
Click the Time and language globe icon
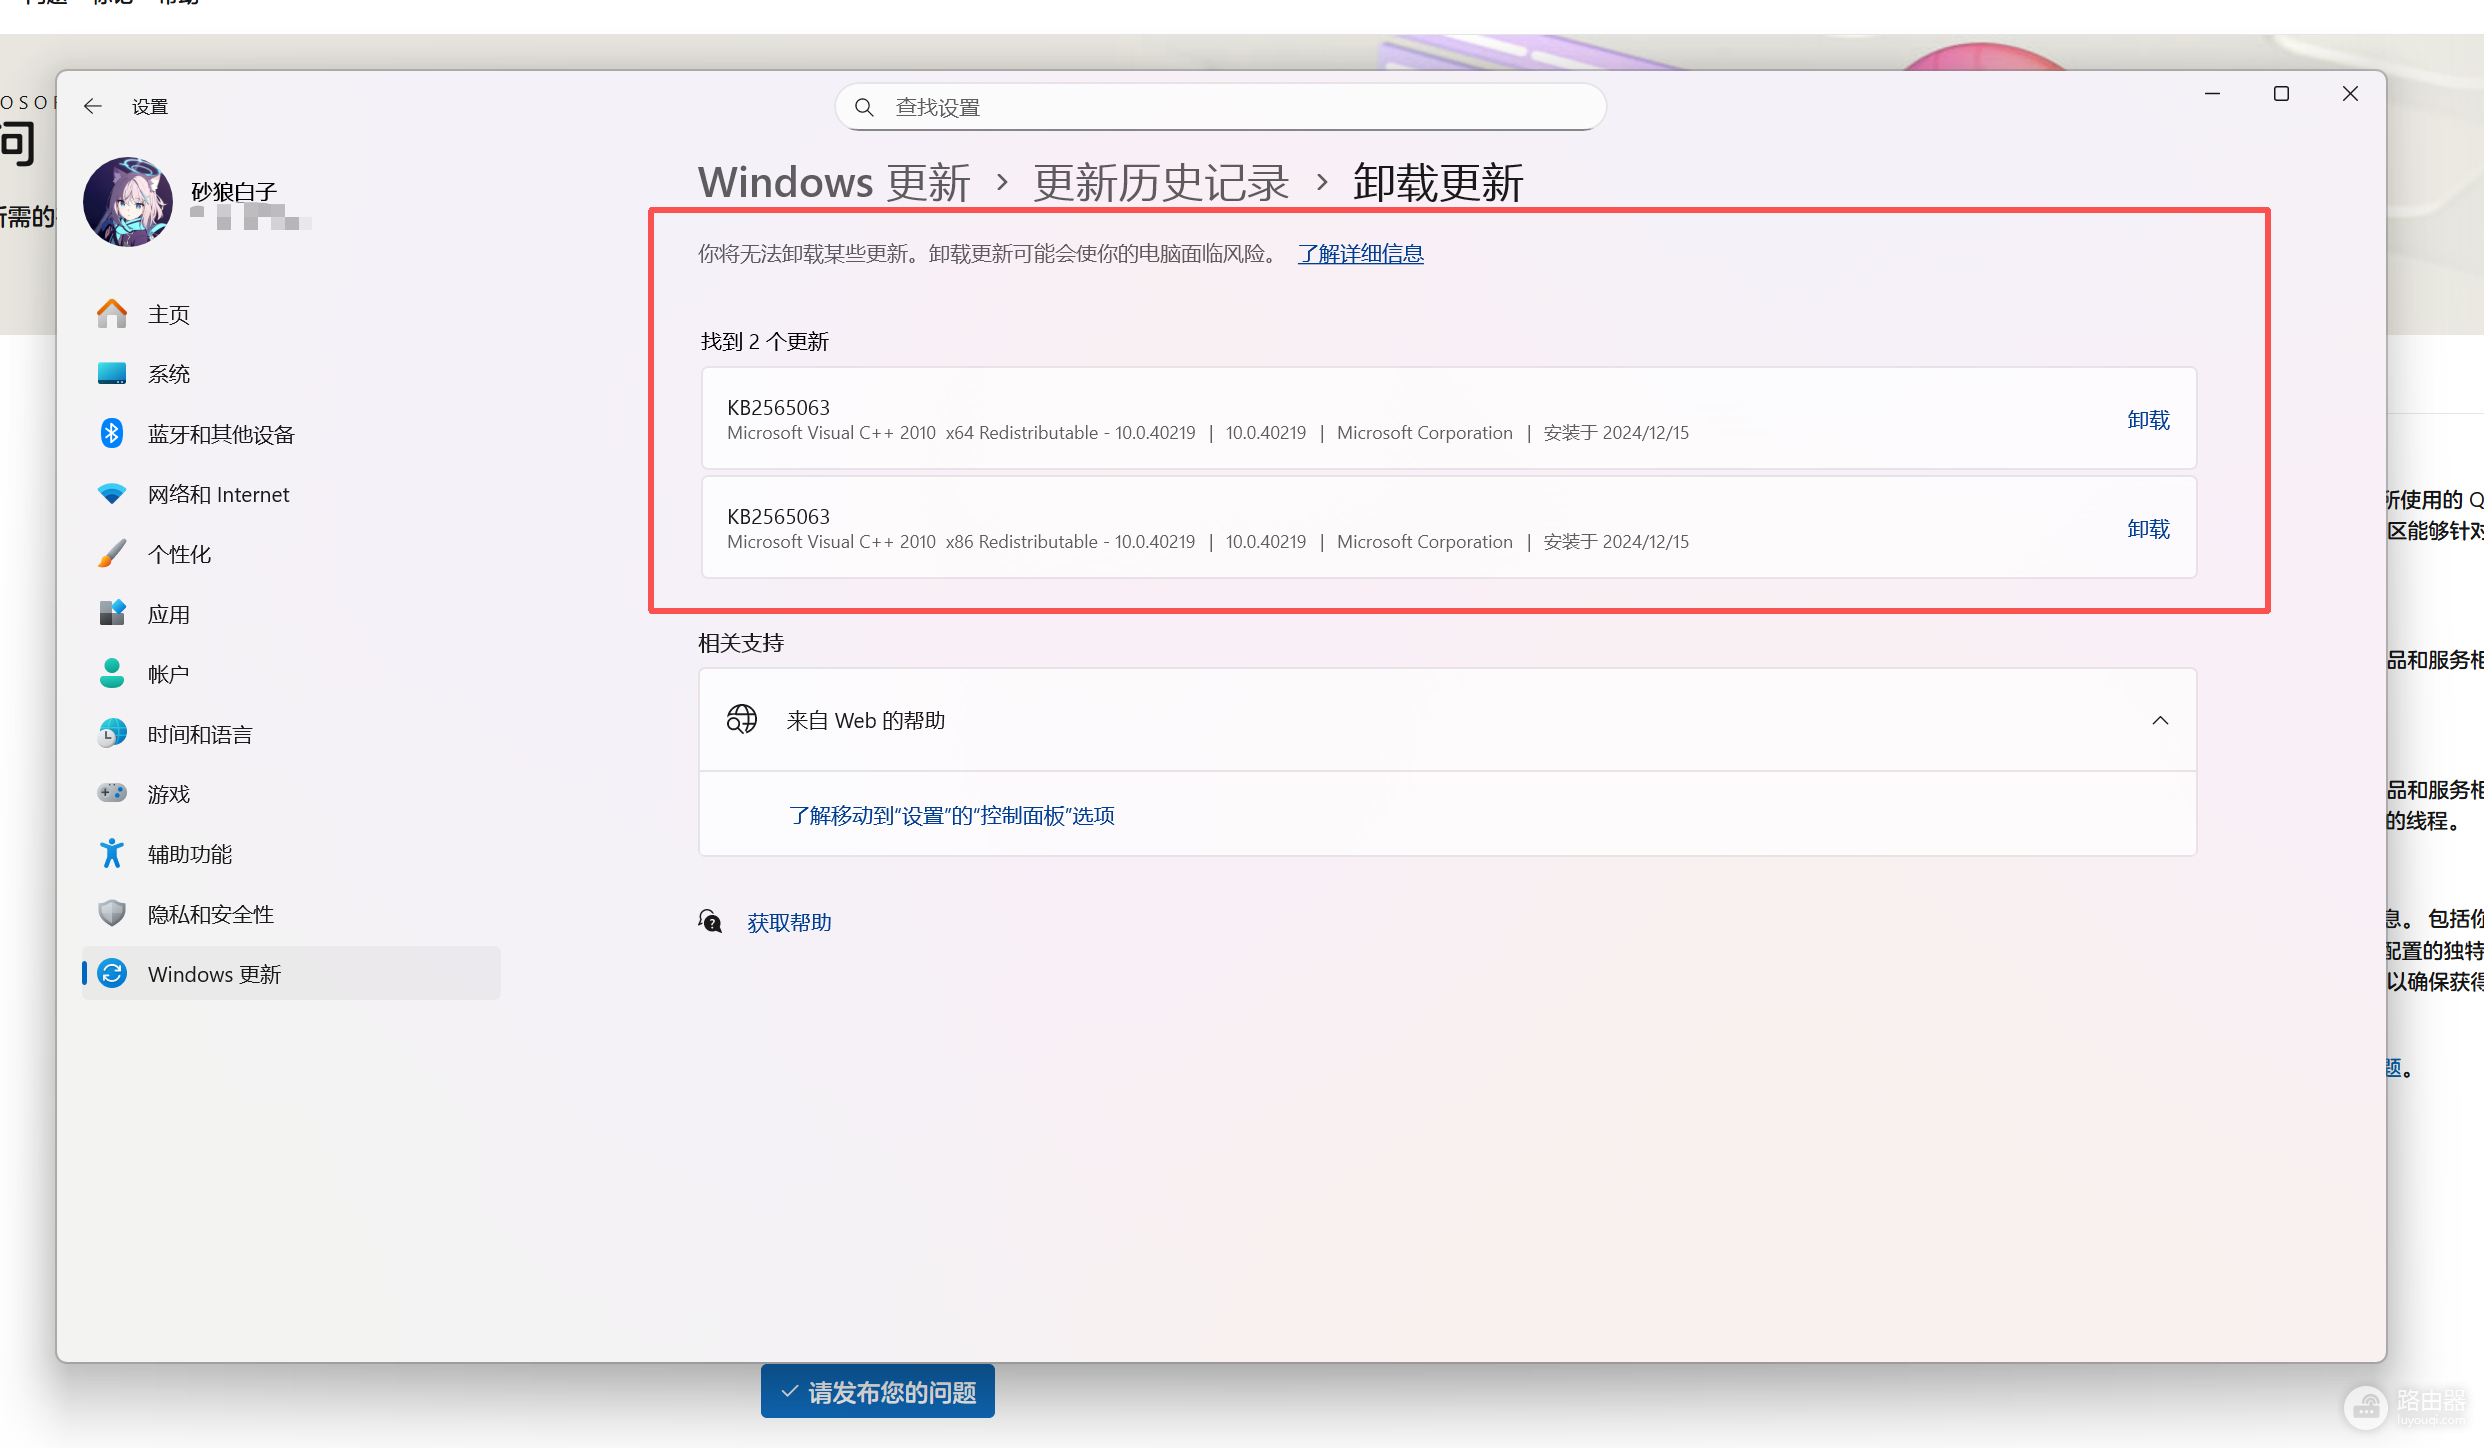coord(112,733)
